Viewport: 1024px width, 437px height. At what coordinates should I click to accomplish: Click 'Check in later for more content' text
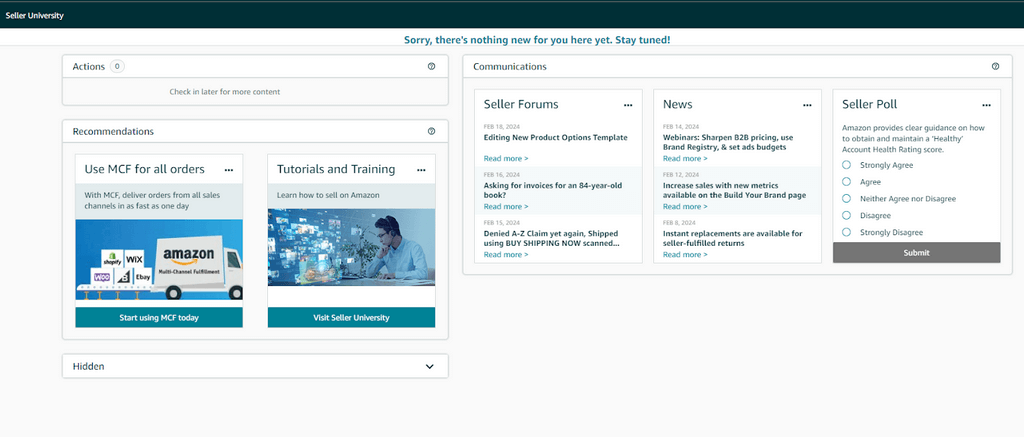point(225,92)
